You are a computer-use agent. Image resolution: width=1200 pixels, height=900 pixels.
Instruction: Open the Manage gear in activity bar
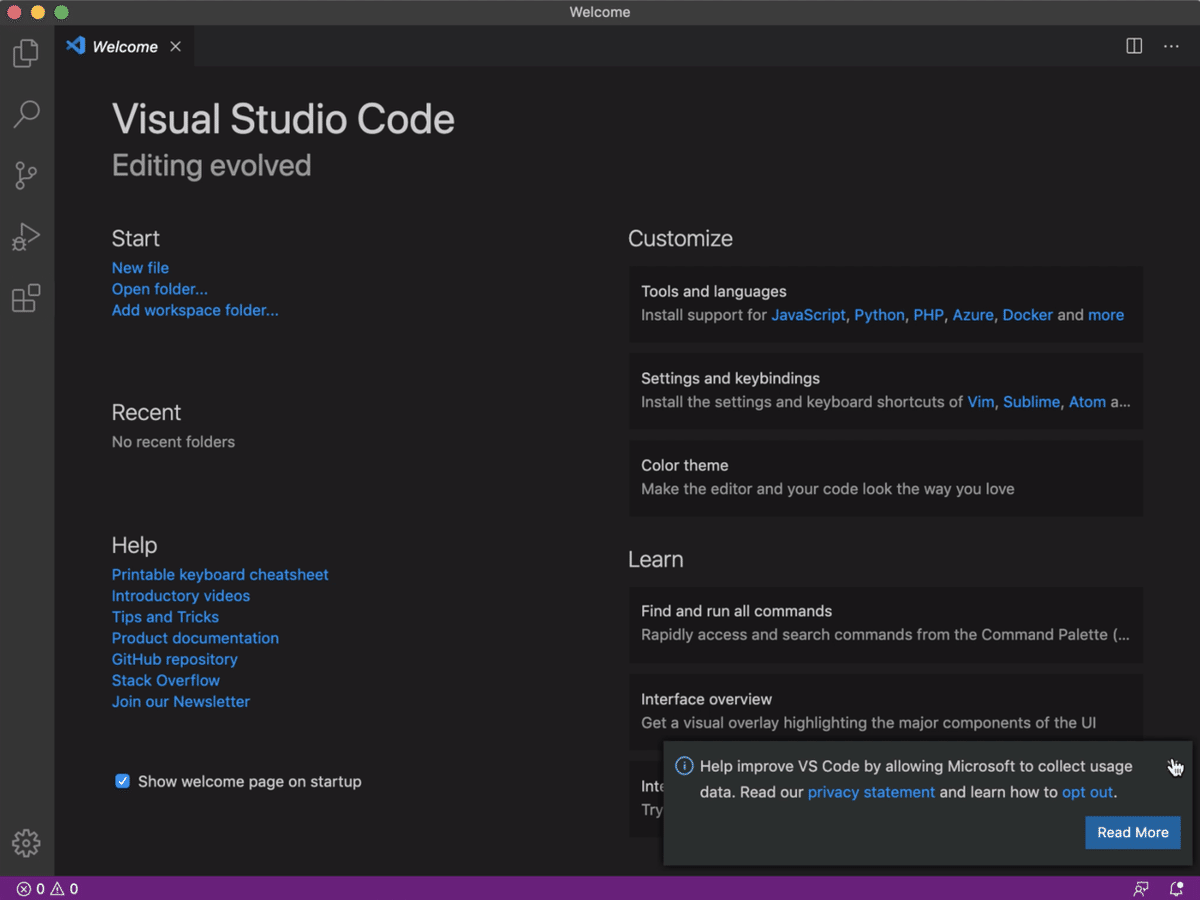click(x=26, y=843)
